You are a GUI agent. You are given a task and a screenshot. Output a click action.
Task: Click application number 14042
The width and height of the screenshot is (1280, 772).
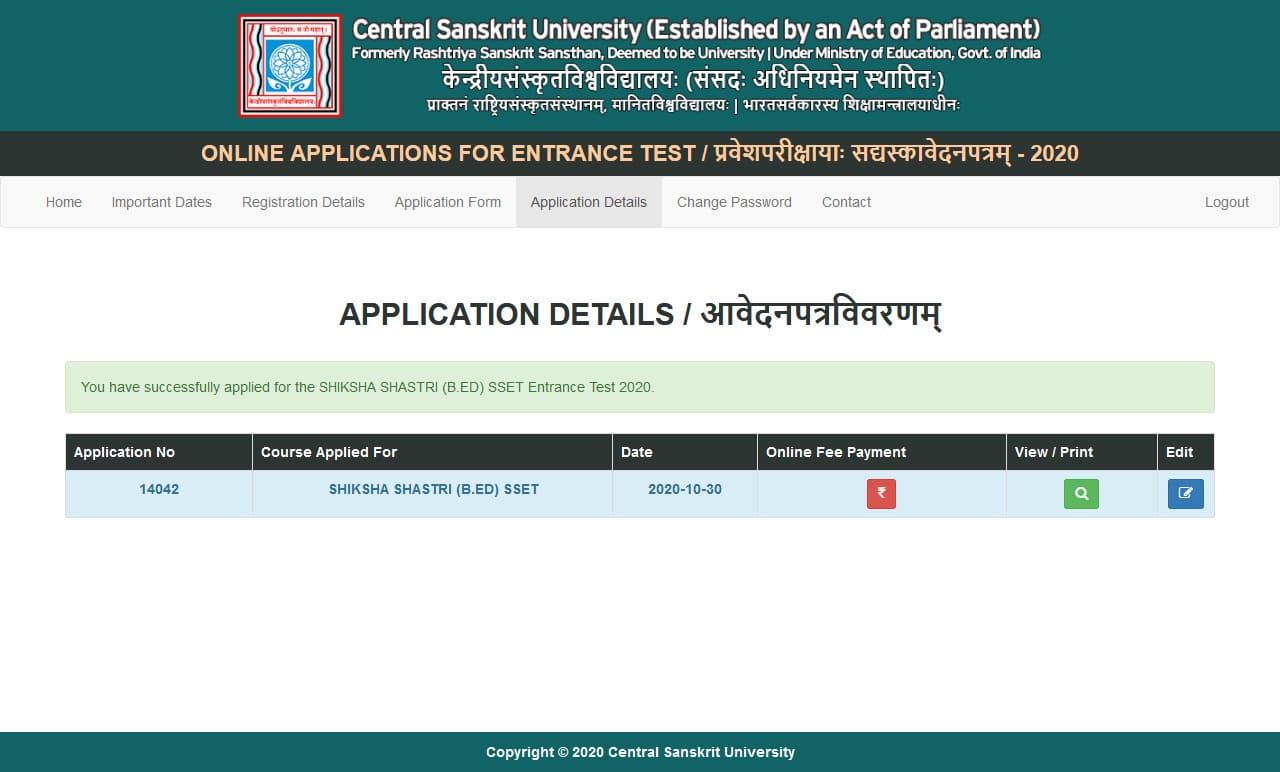(x=159, y=490)
